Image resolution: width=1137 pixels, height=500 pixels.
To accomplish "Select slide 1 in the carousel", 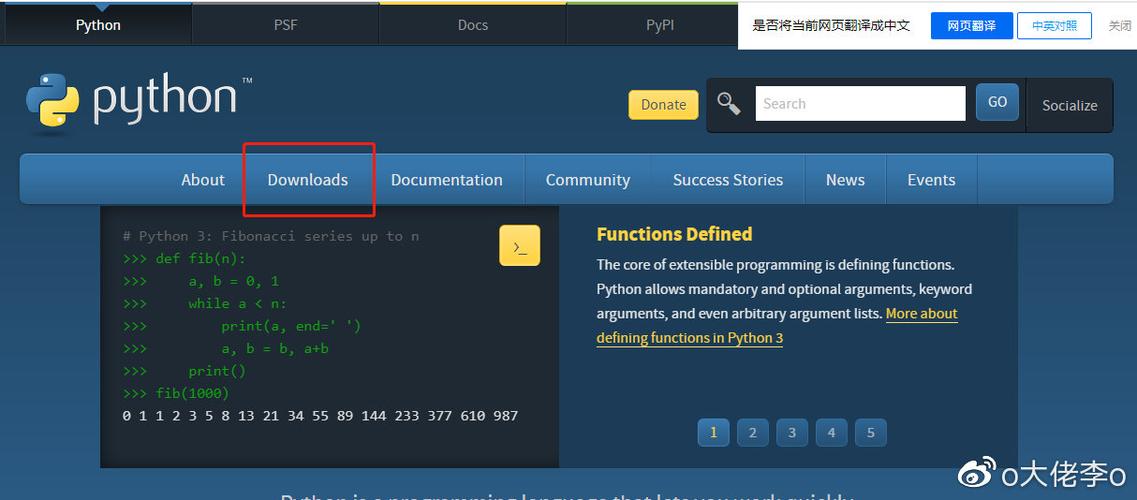I will point(714,433).
